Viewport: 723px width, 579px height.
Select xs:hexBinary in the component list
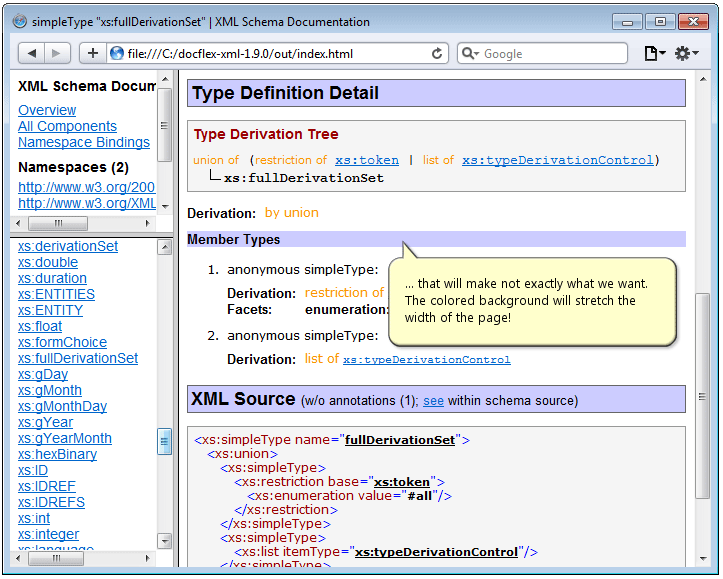pyautogui.click(x=57, y=454)
